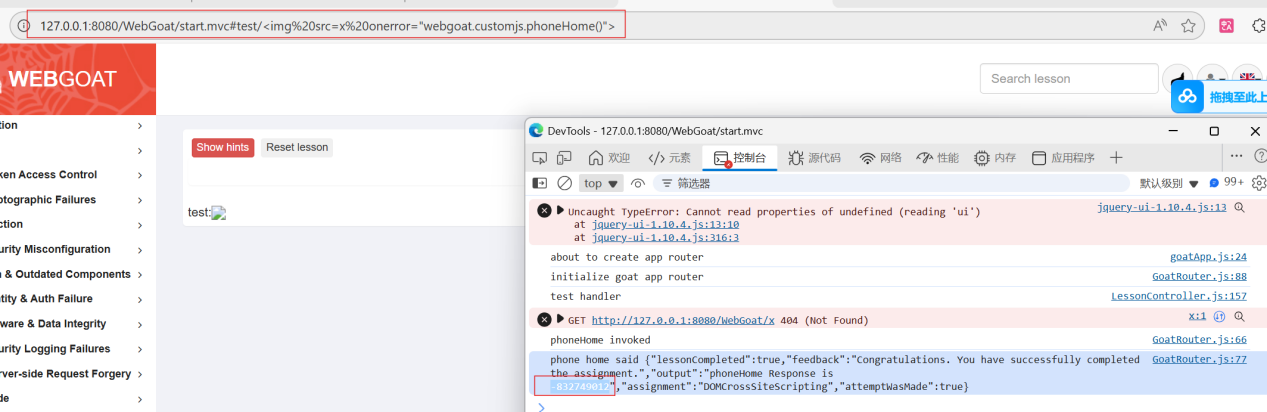Click the console prompt input arrow

[x=541, y=406]
